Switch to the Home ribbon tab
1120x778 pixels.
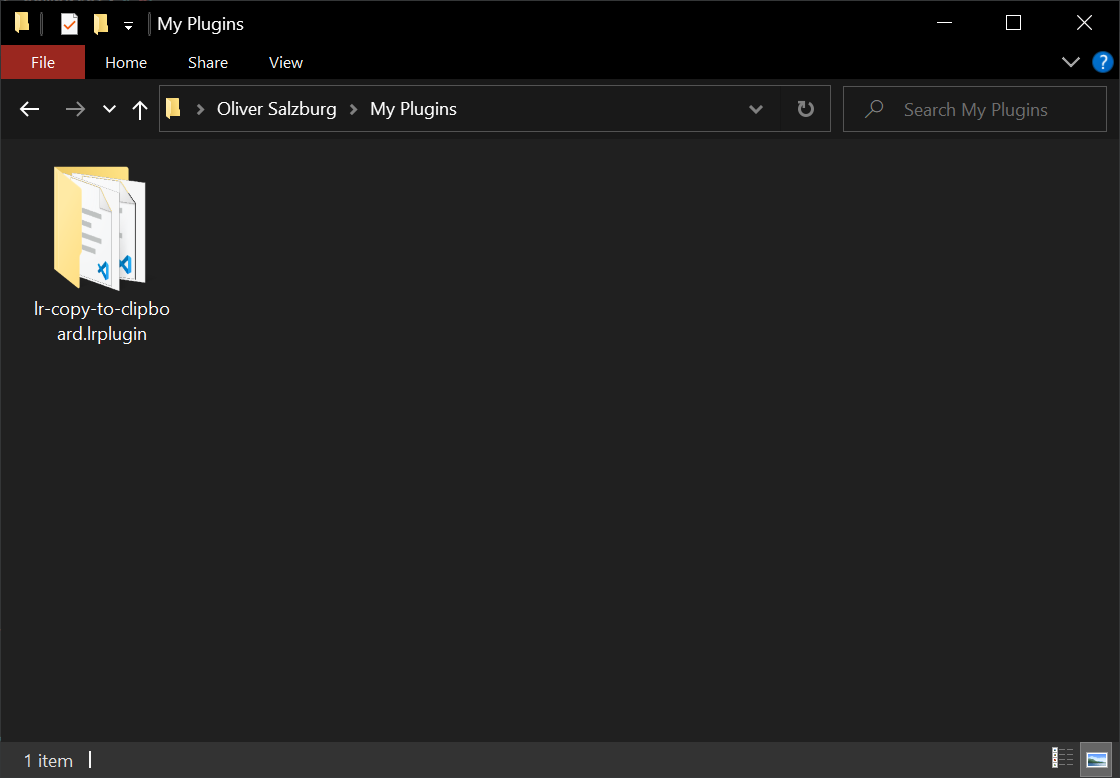(x=126, y=63)
